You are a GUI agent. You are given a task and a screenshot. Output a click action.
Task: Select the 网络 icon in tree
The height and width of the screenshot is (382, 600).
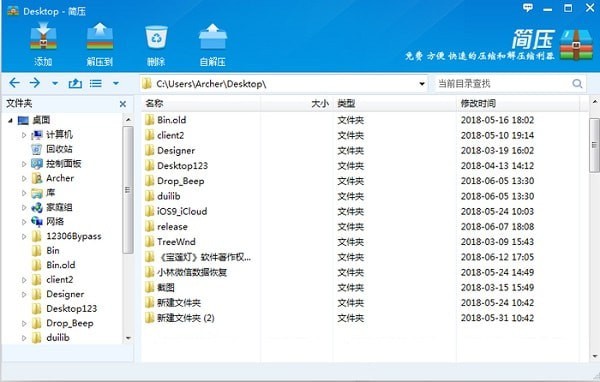37,222
